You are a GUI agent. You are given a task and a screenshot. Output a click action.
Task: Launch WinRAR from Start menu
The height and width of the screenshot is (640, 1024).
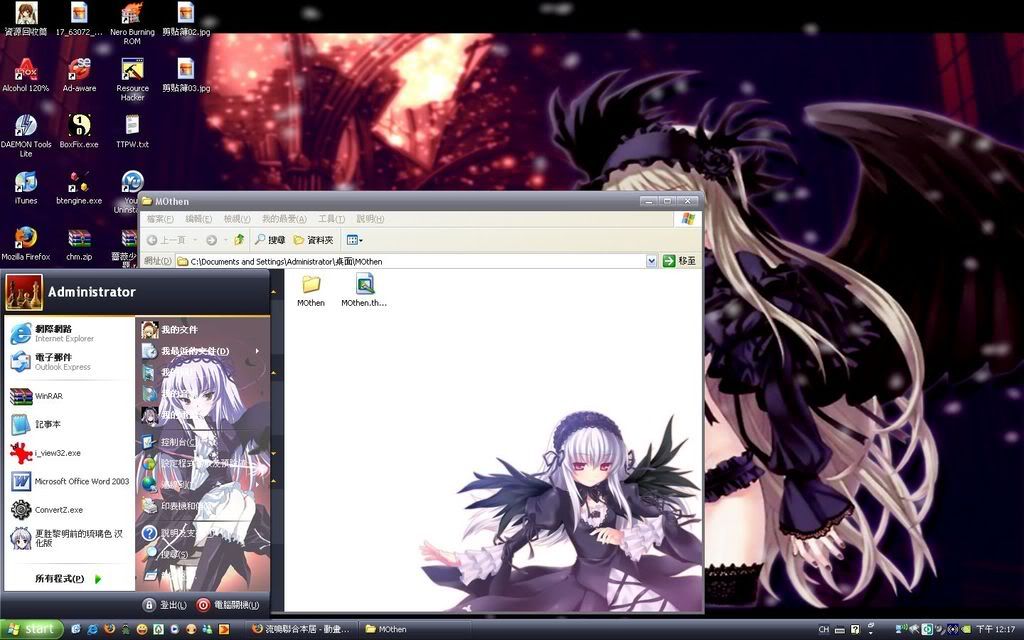(69, 396)
